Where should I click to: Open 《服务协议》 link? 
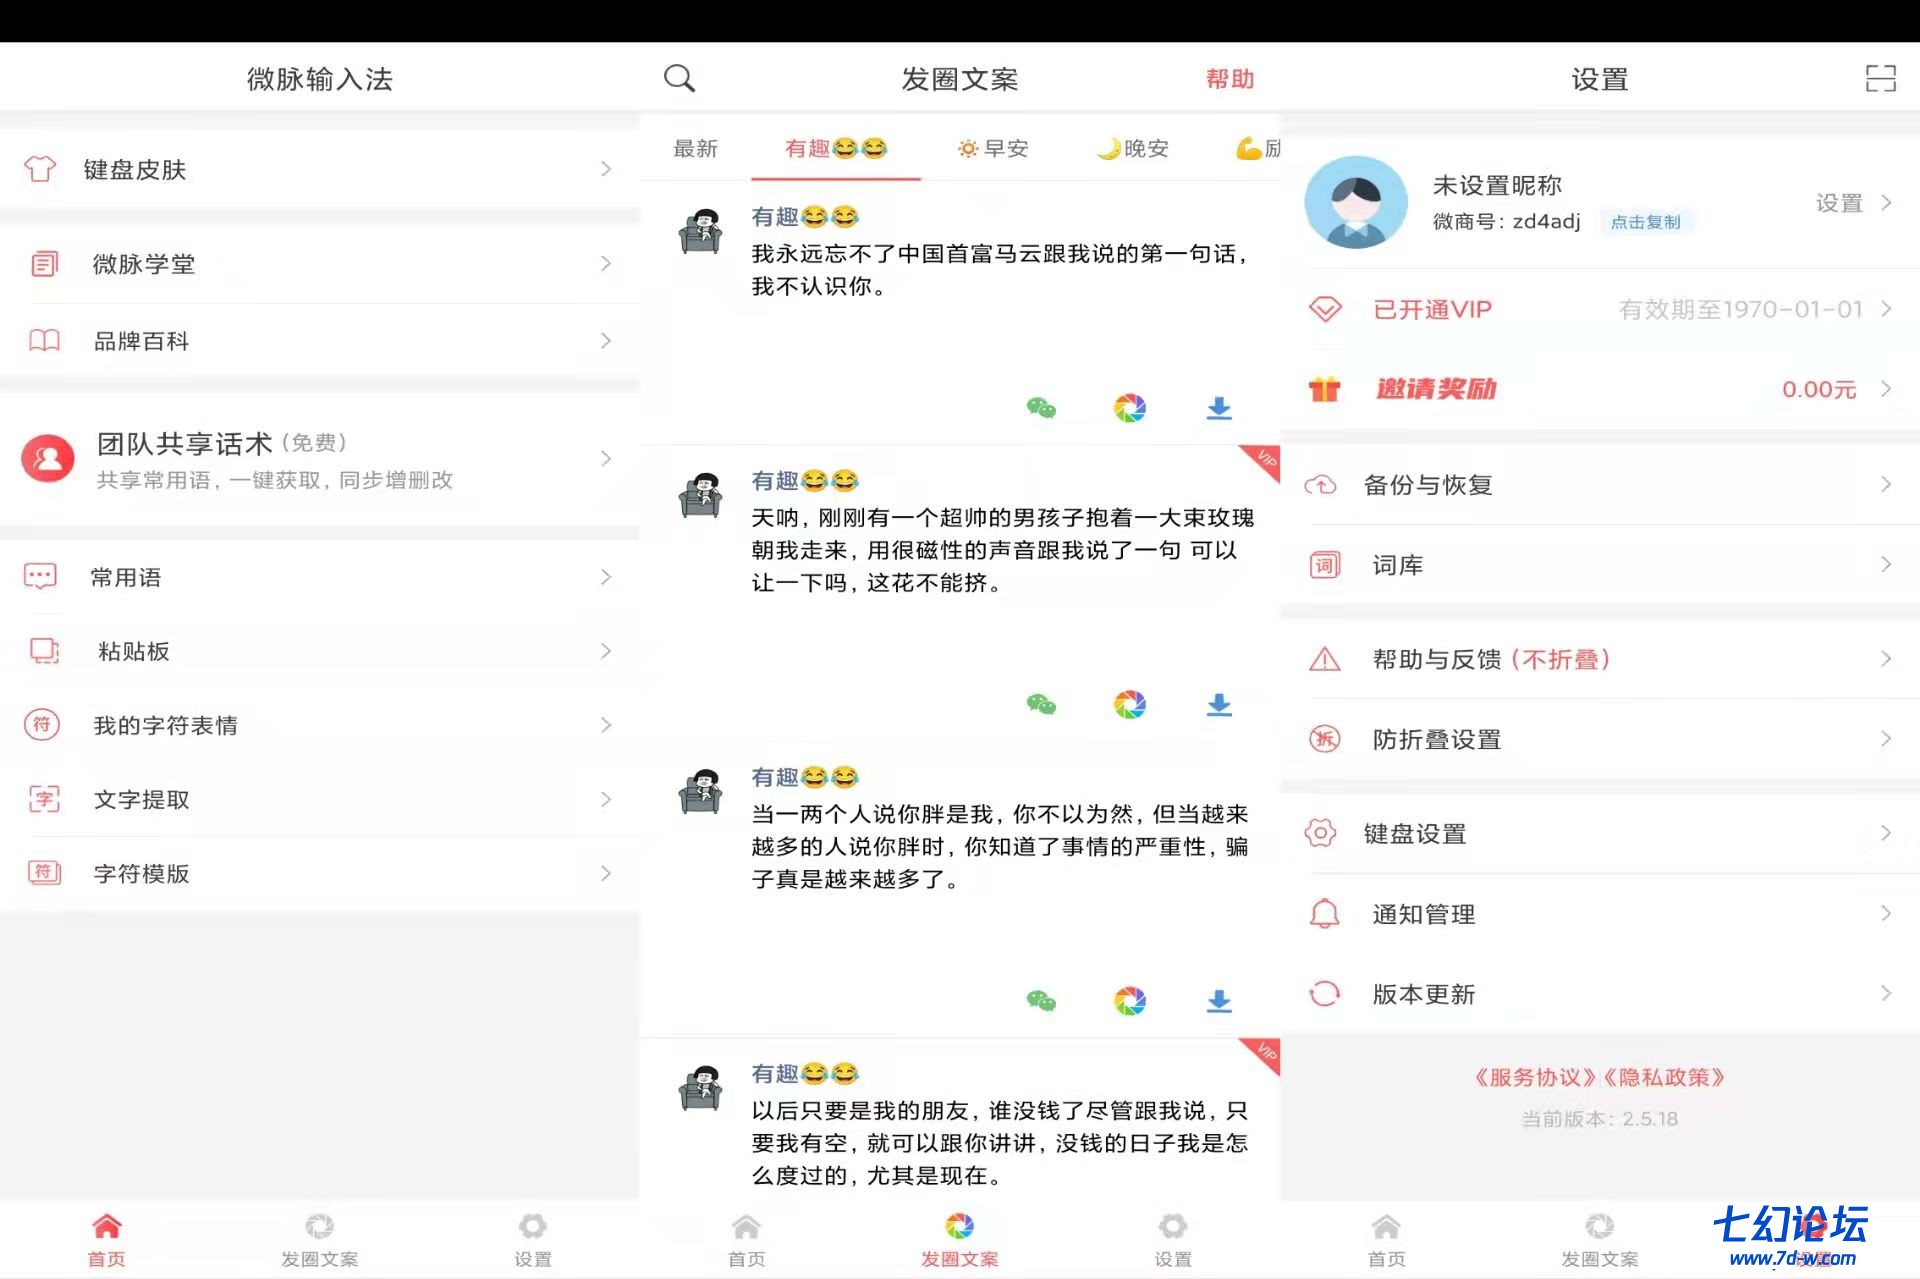[x=1534, y=1077]
